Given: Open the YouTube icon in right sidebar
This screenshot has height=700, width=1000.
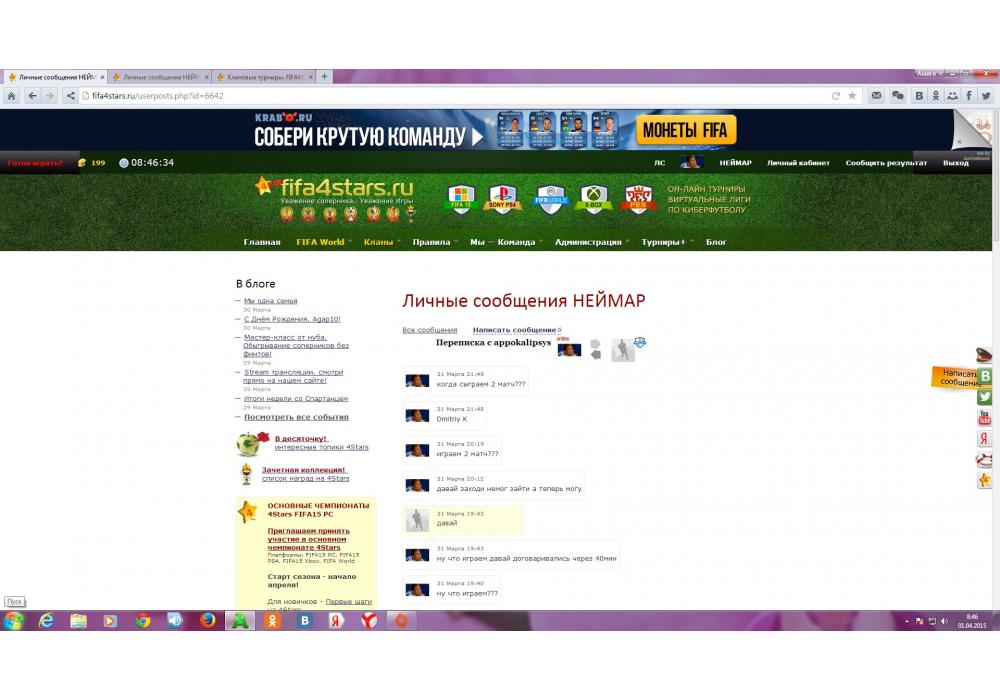Looking at the screenshot, I should 985,418.
